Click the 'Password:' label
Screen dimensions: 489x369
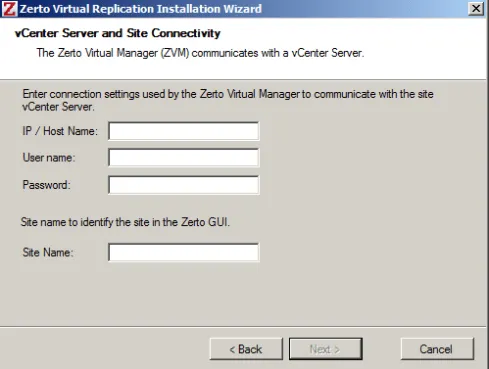coord(46,185)
